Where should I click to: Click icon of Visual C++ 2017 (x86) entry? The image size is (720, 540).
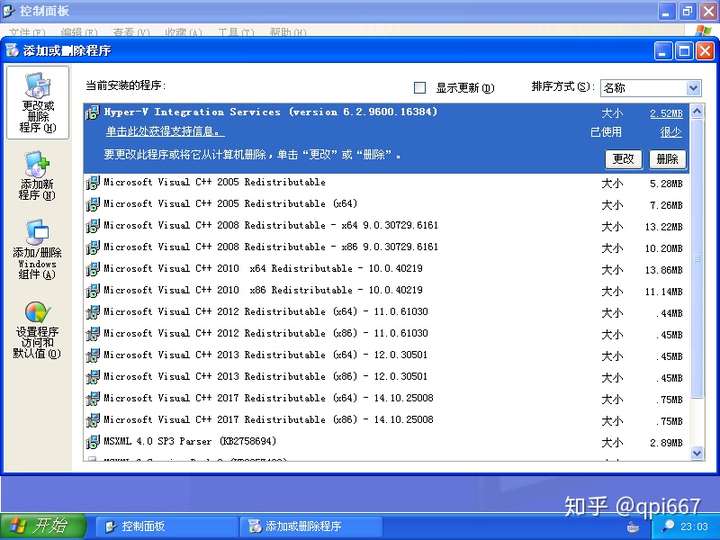point(92,420)
